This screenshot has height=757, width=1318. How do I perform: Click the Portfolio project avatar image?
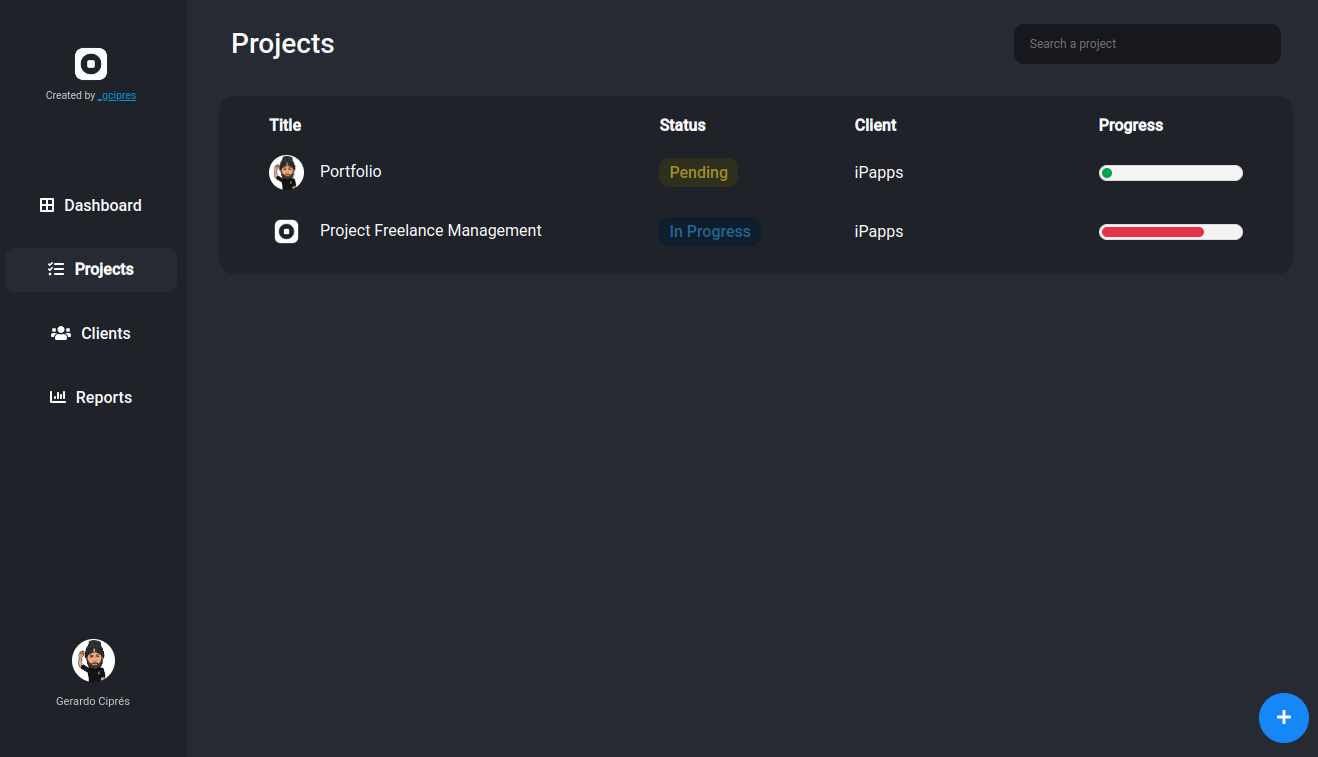[x=287, y=172]
